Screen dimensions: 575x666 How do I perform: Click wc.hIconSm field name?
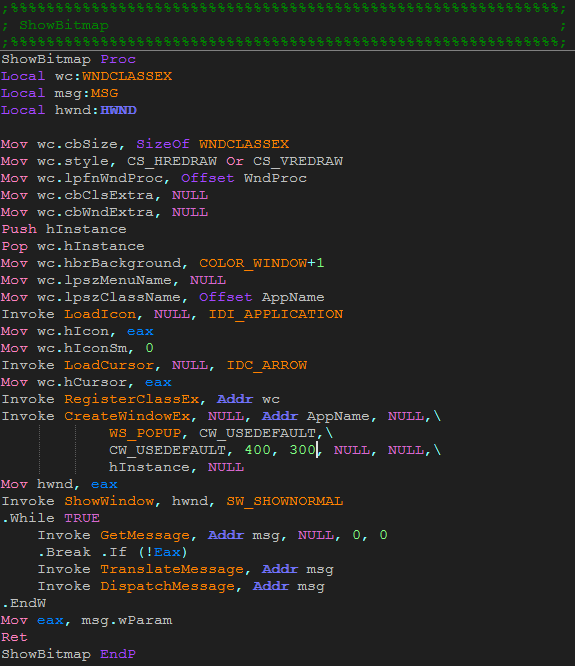point(82,348)
